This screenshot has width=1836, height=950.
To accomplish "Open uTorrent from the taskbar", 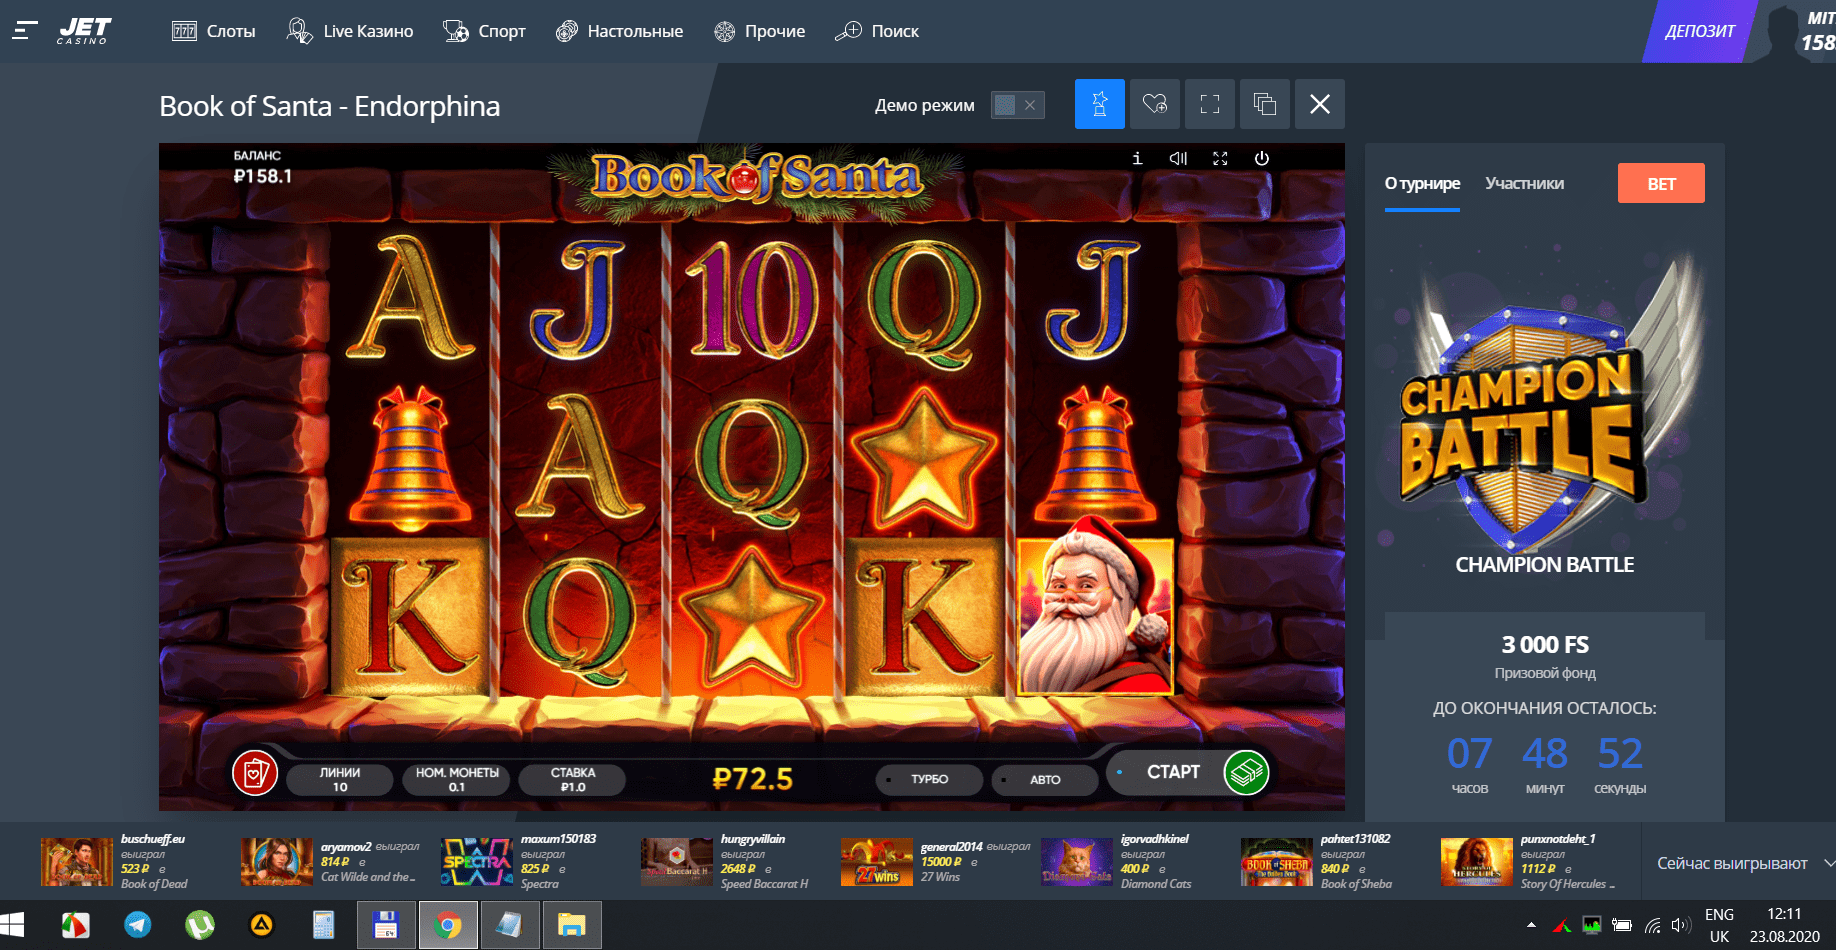I will 200,925.
